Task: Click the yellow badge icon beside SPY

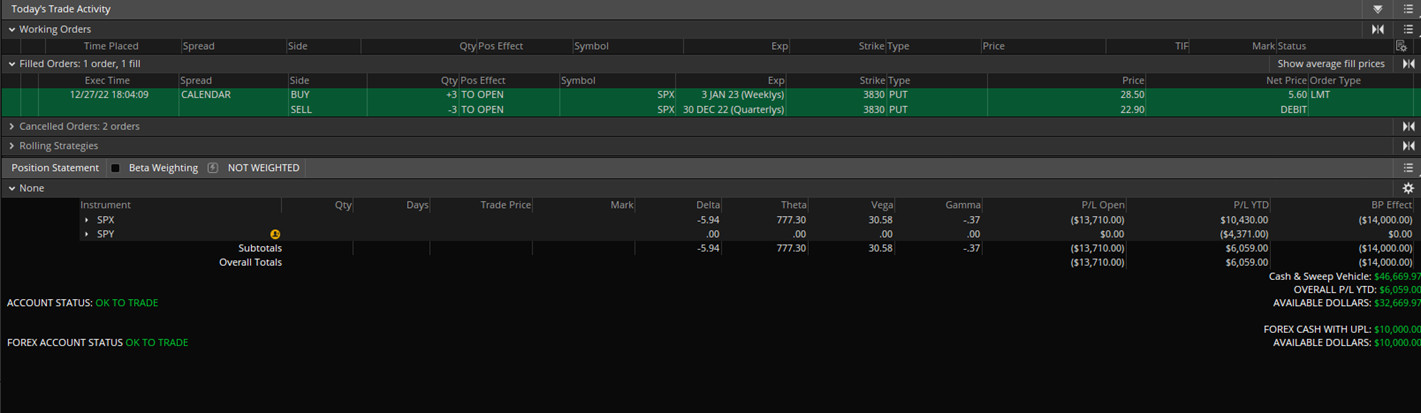Action: pyautogui.click(x=275, y=234)
